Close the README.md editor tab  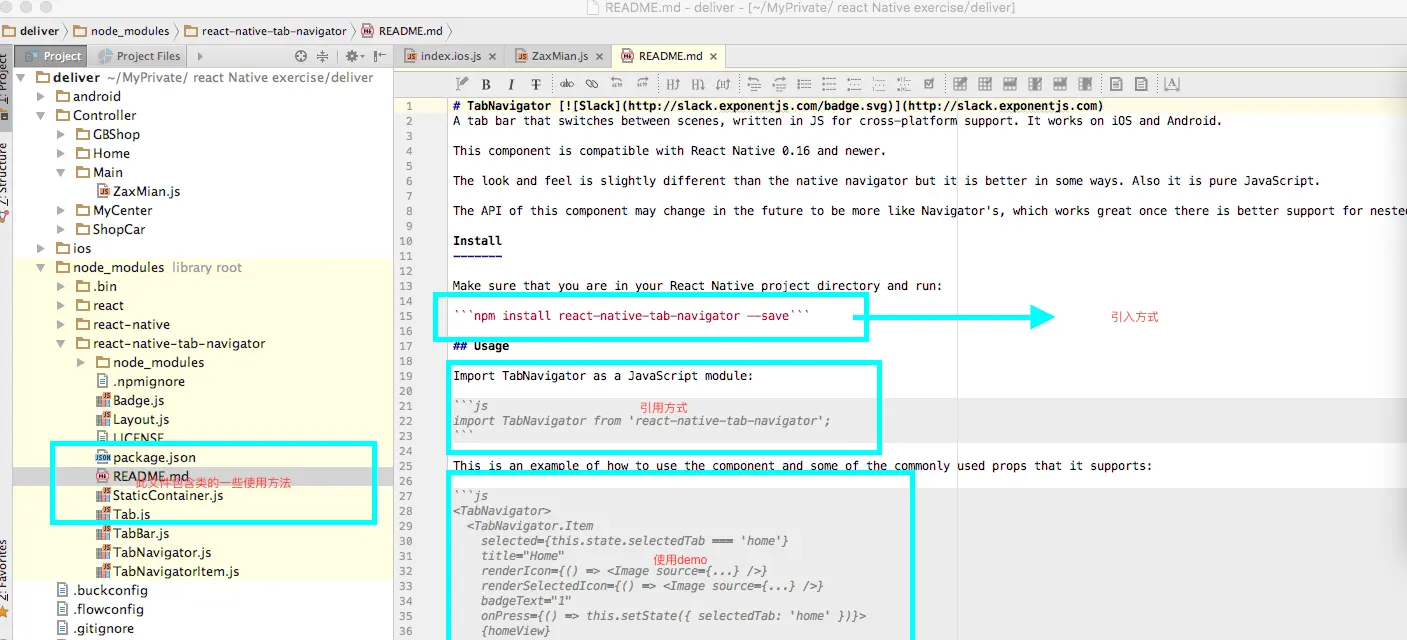(x=715, y=56)
